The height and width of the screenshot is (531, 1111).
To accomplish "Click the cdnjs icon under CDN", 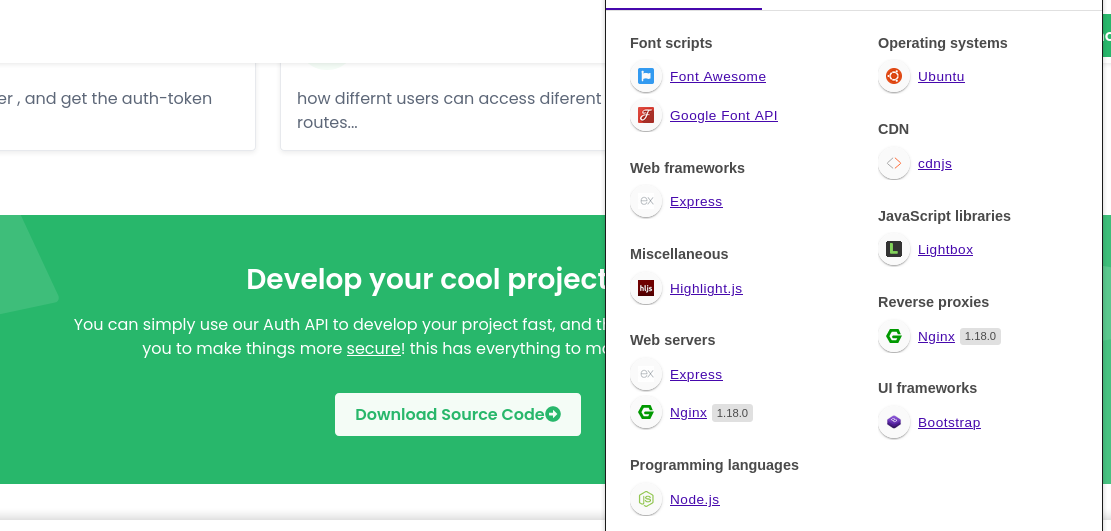I will (x=894, y=164).
